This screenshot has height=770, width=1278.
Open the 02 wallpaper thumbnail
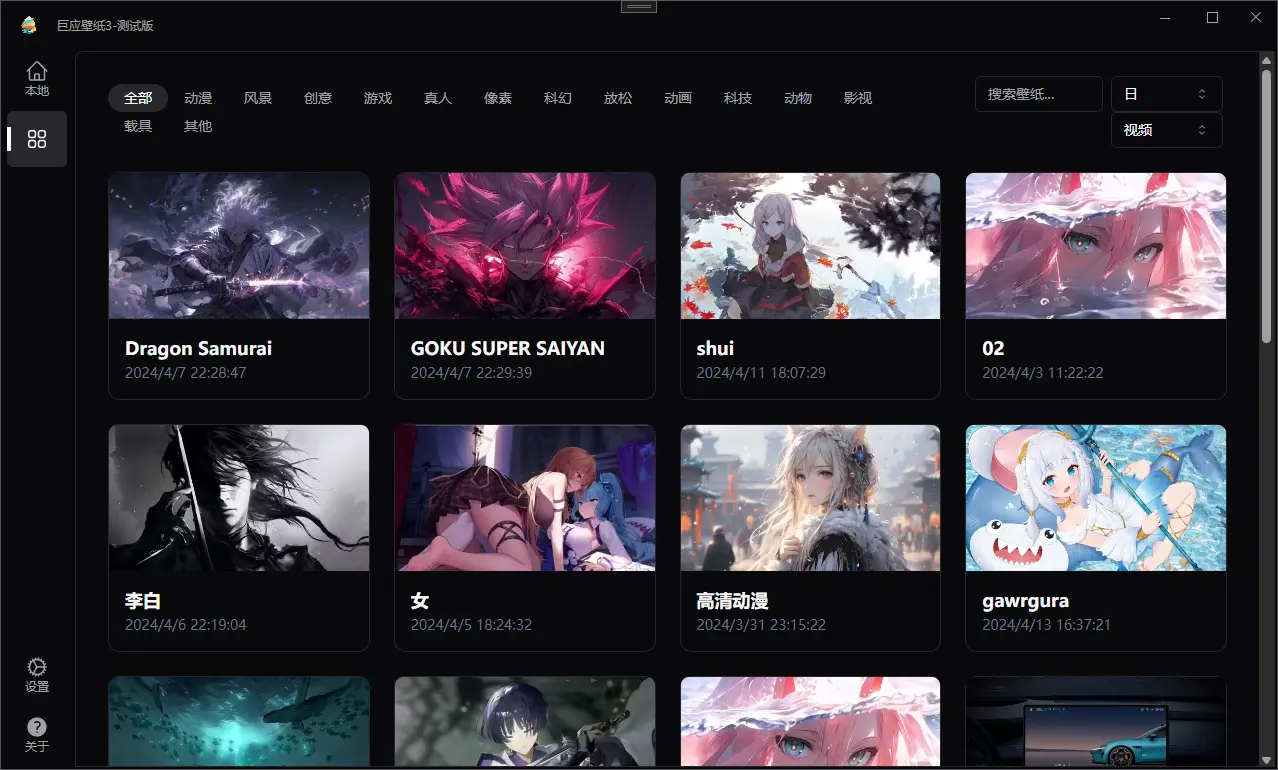[1096, 246]
